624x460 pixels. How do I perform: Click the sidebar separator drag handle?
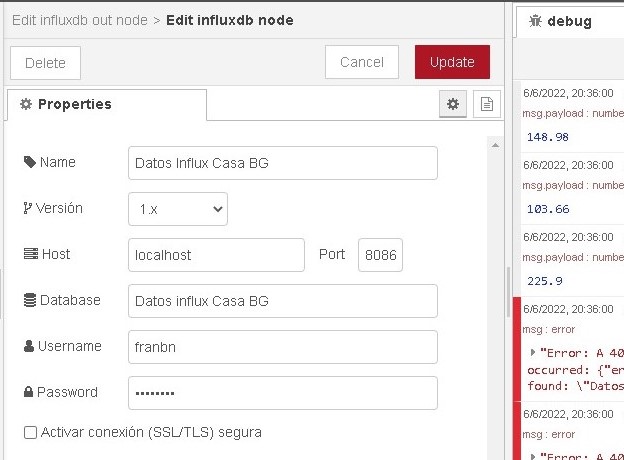click(508, 292)
